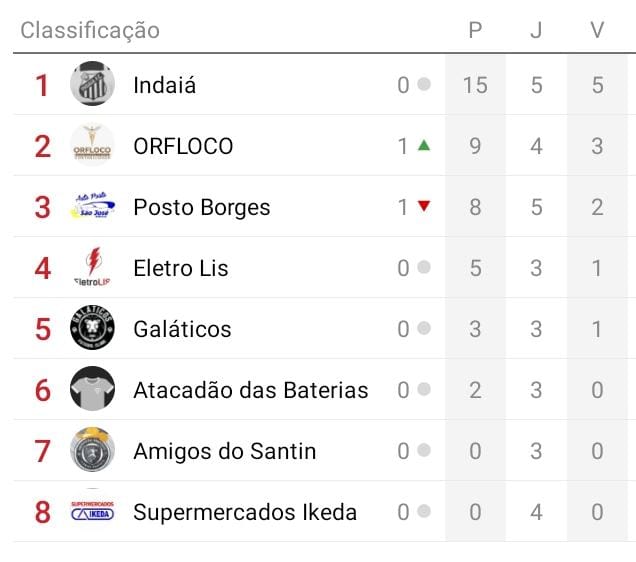
Task: Click the Supermercados Ikeda logo
Action: (x=92, y=512)
